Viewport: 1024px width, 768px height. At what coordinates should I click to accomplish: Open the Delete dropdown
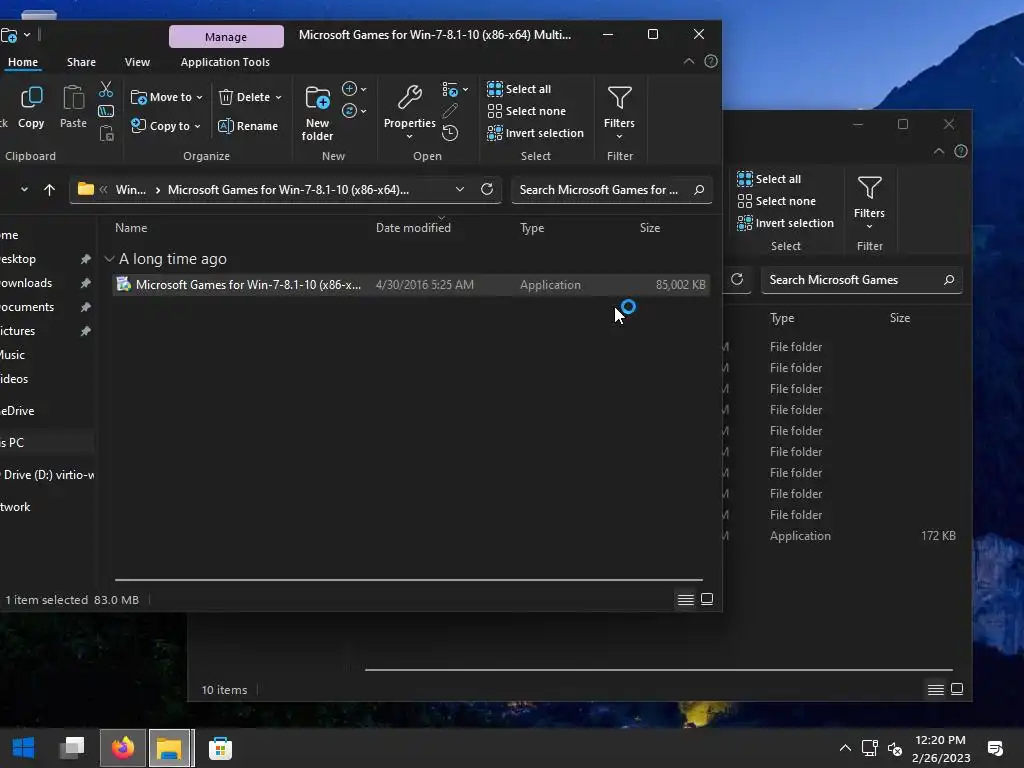[250, 97]
